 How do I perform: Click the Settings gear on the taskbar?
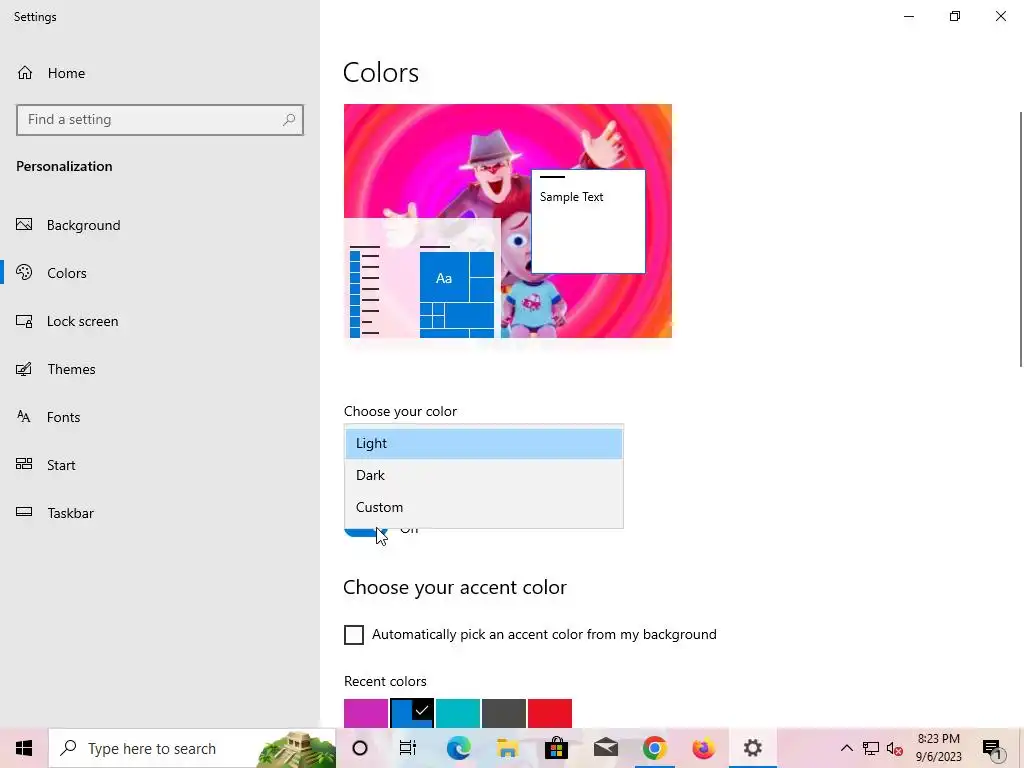(x=752, y=748)
